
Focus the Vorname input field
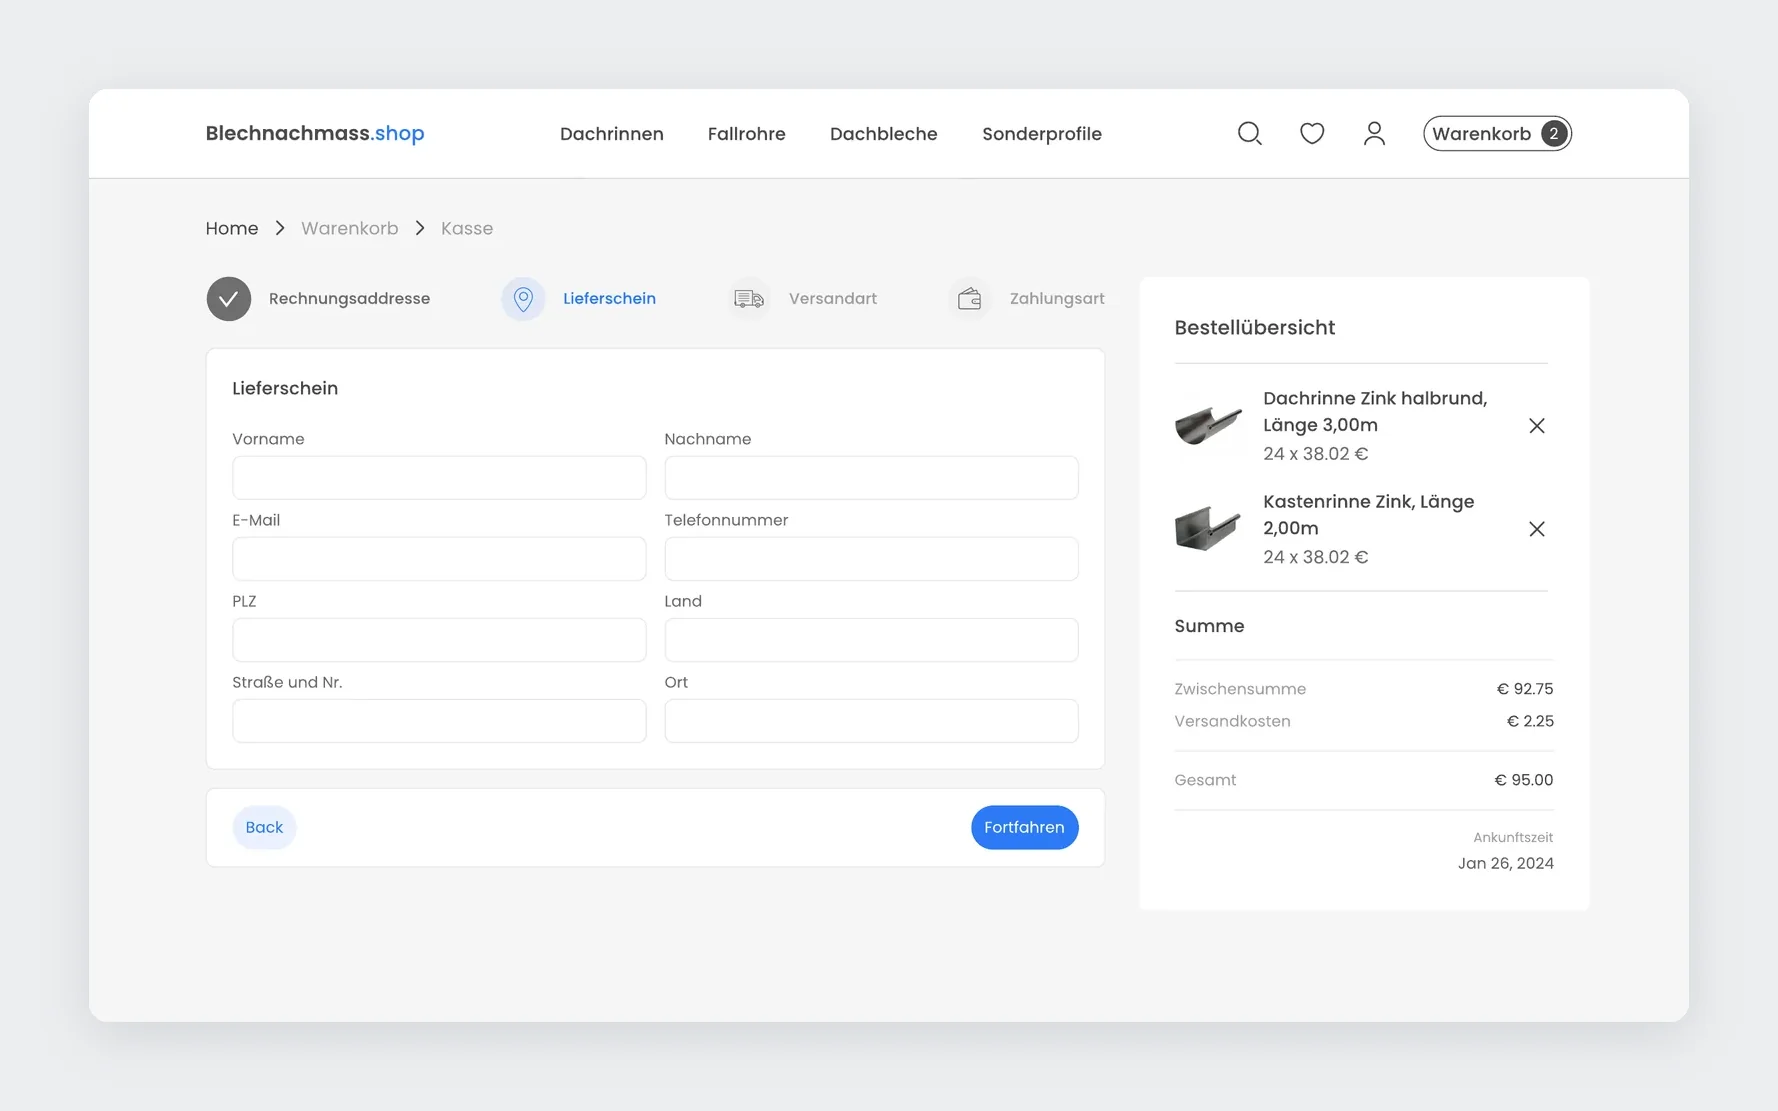439,478
